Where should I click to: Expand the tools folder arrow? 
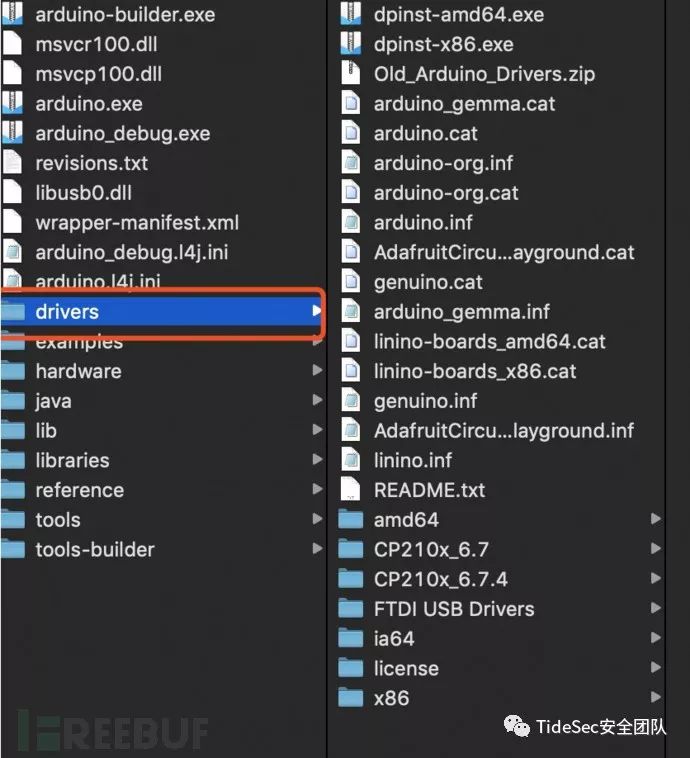click(x=317, y=519)
